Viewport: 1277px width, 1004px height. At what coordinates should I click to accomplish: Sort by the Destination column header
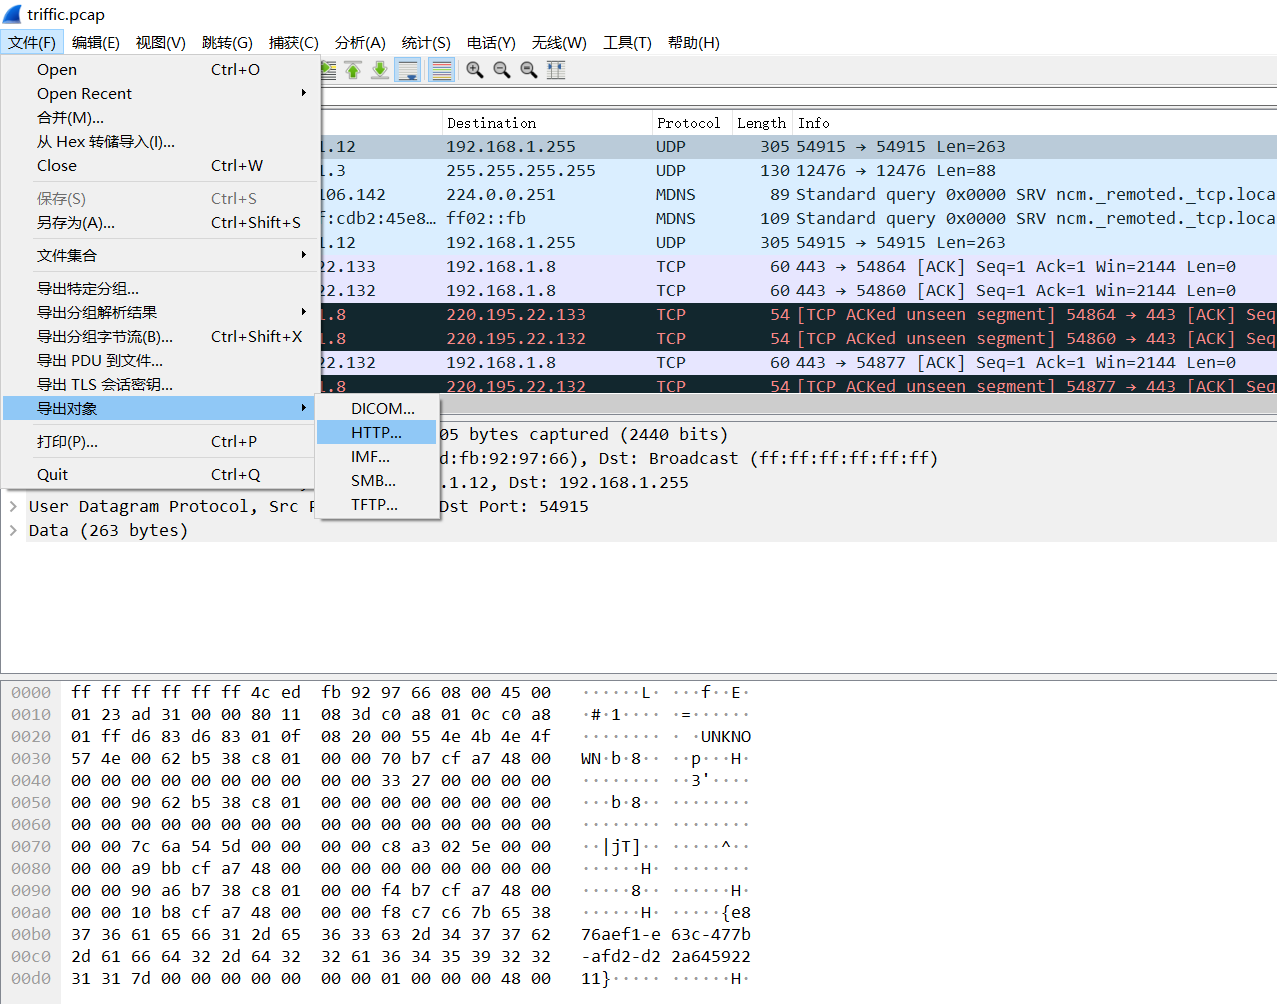547,123
